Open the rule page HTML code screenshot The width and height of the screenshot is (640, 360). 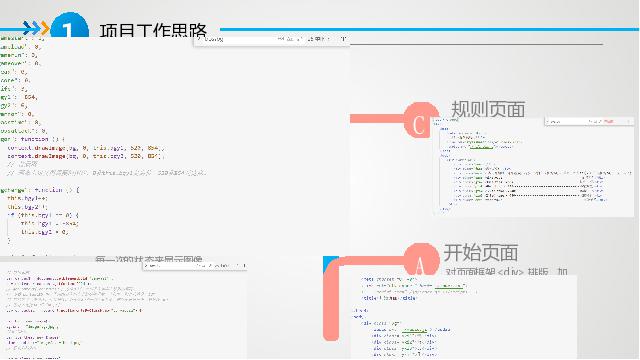[x=533, y=167]
